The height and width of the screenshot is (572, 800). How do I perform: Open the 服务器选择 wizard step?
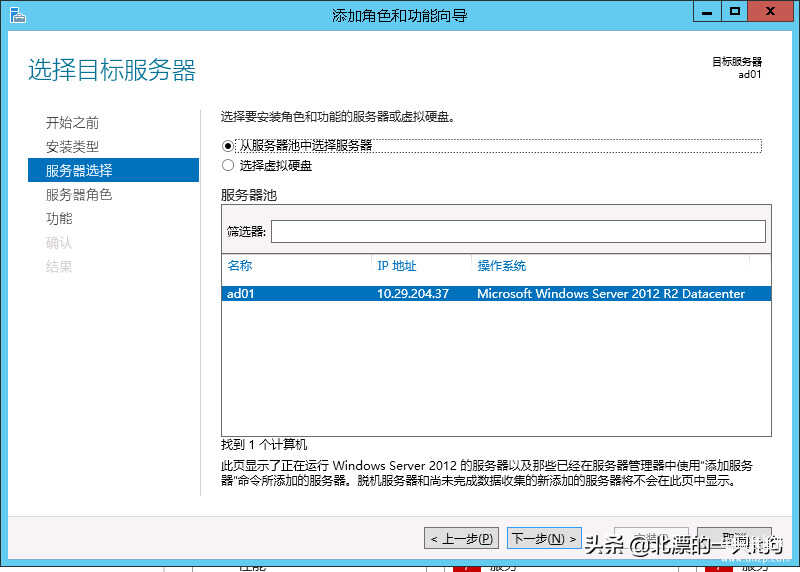pyautogui.click(x=113, y=170)
